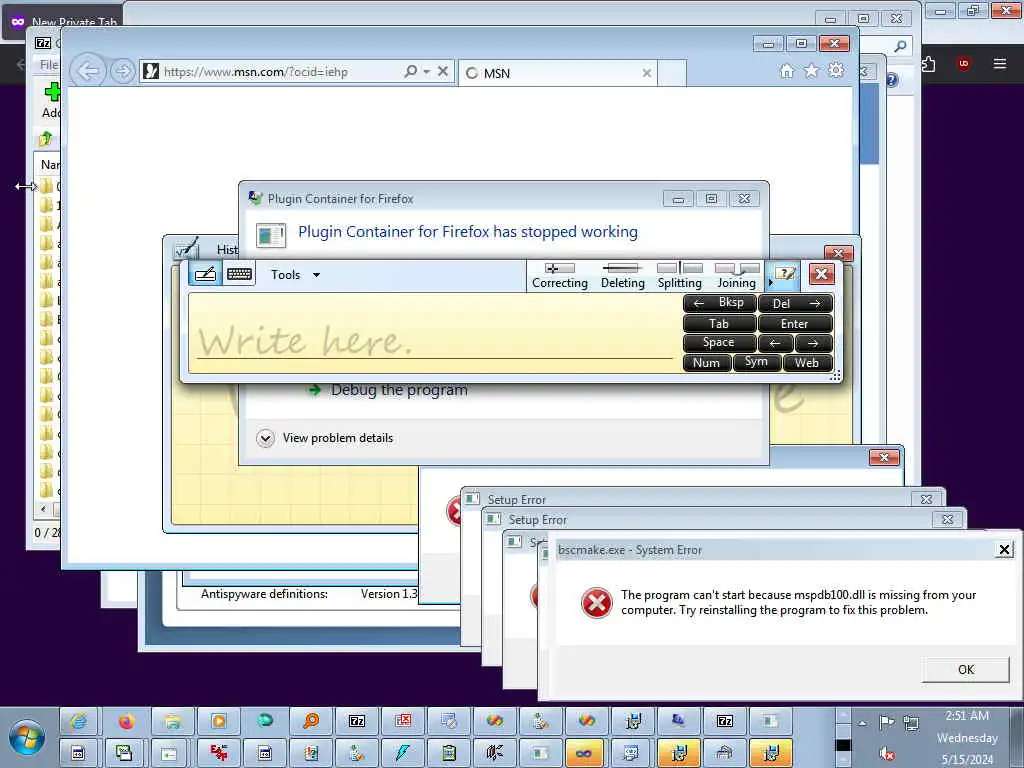Viewport: 1024px width, 768px height.
Task: Click Internet Explorer back button
Action: pos(88,71)
